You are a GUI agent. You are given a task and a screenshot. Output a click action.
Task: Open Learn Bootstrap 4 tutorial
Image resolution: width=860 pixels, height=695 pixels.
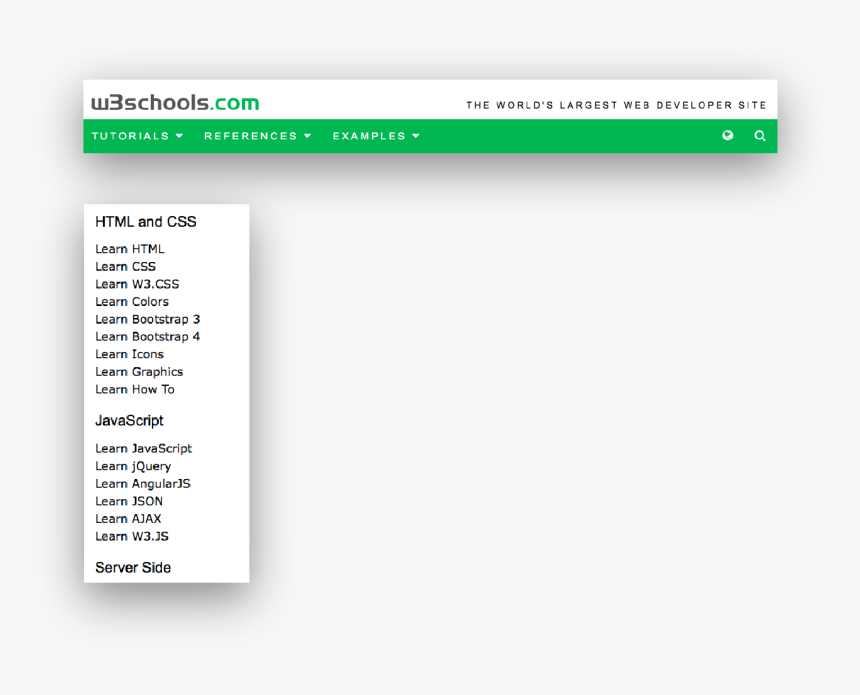(148, 337)
